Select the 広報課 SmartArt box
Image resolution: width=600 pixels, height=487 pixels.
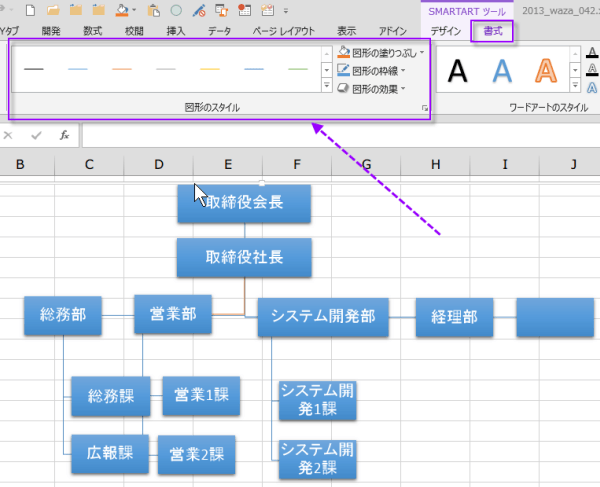110,454
